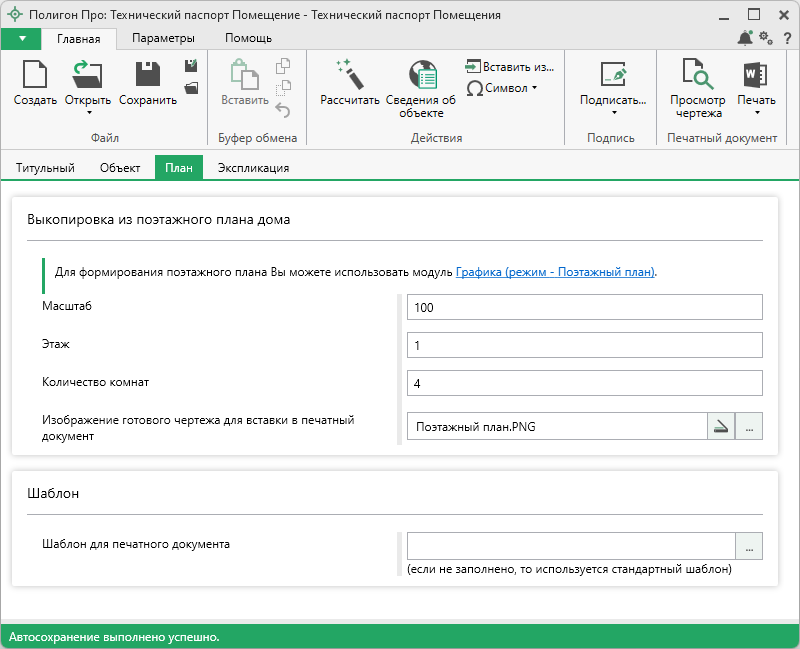Screen dimensions: 800x649
Task: Switch to the Параметры ribbon tab
Action: (x=163, y=38)
